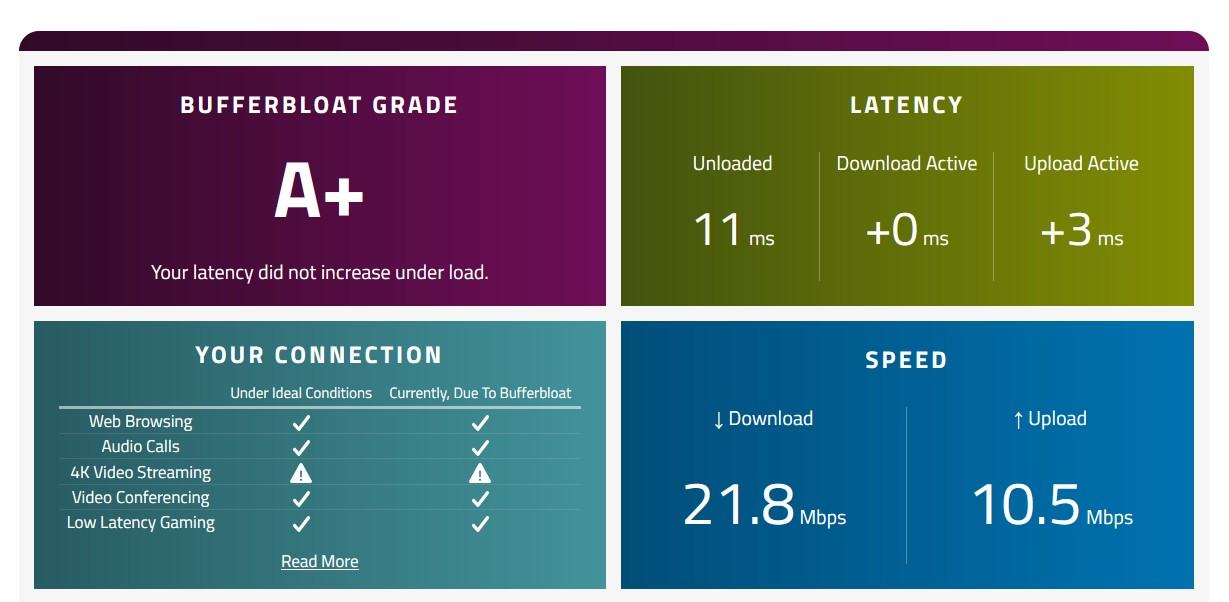
Task: Click the Unloaded 11 ms latency value
Action: pyautogui.click(x=733, y=230)
